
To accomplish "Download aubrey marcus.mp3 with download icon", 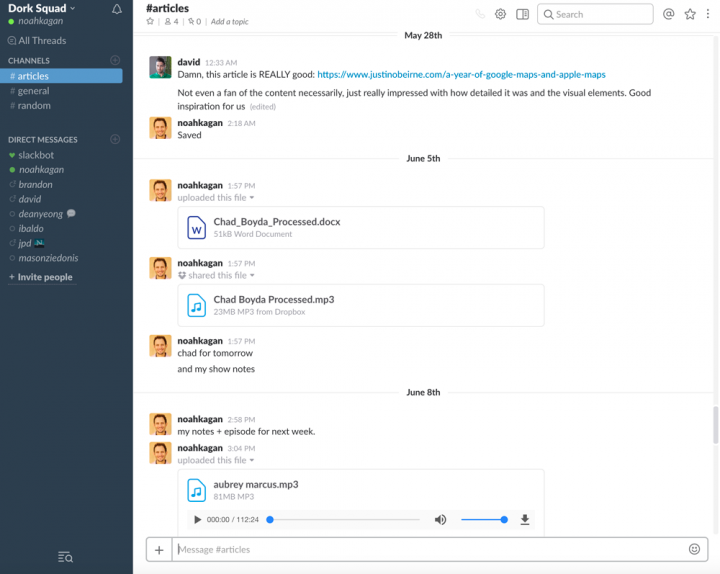I will click(525, 520).
